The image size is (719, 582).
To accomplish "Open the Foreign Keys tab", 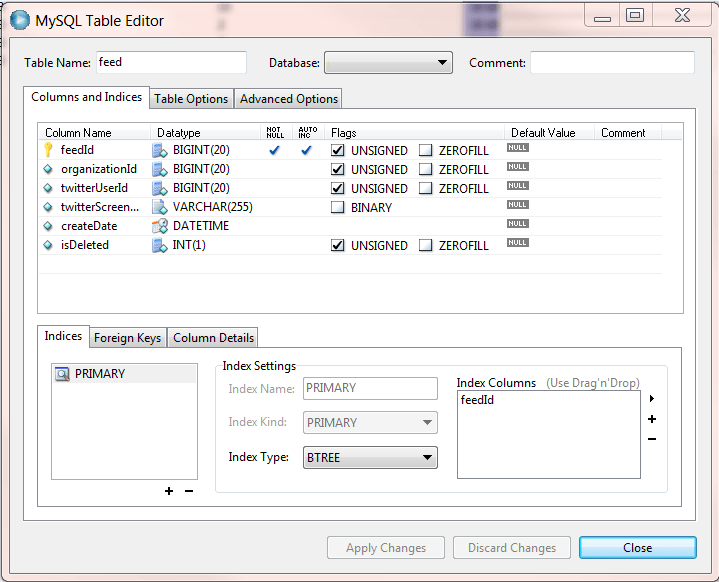I will (x=127, y=338).
